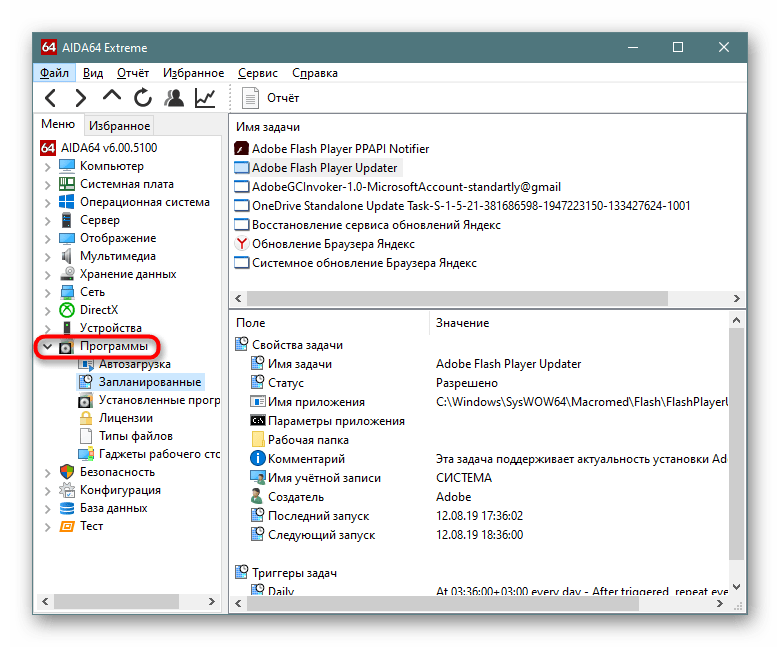The height and width of the screenshot is (647, 780).
Task: Click the Триггеры задач section row
Action: [286, 573]
